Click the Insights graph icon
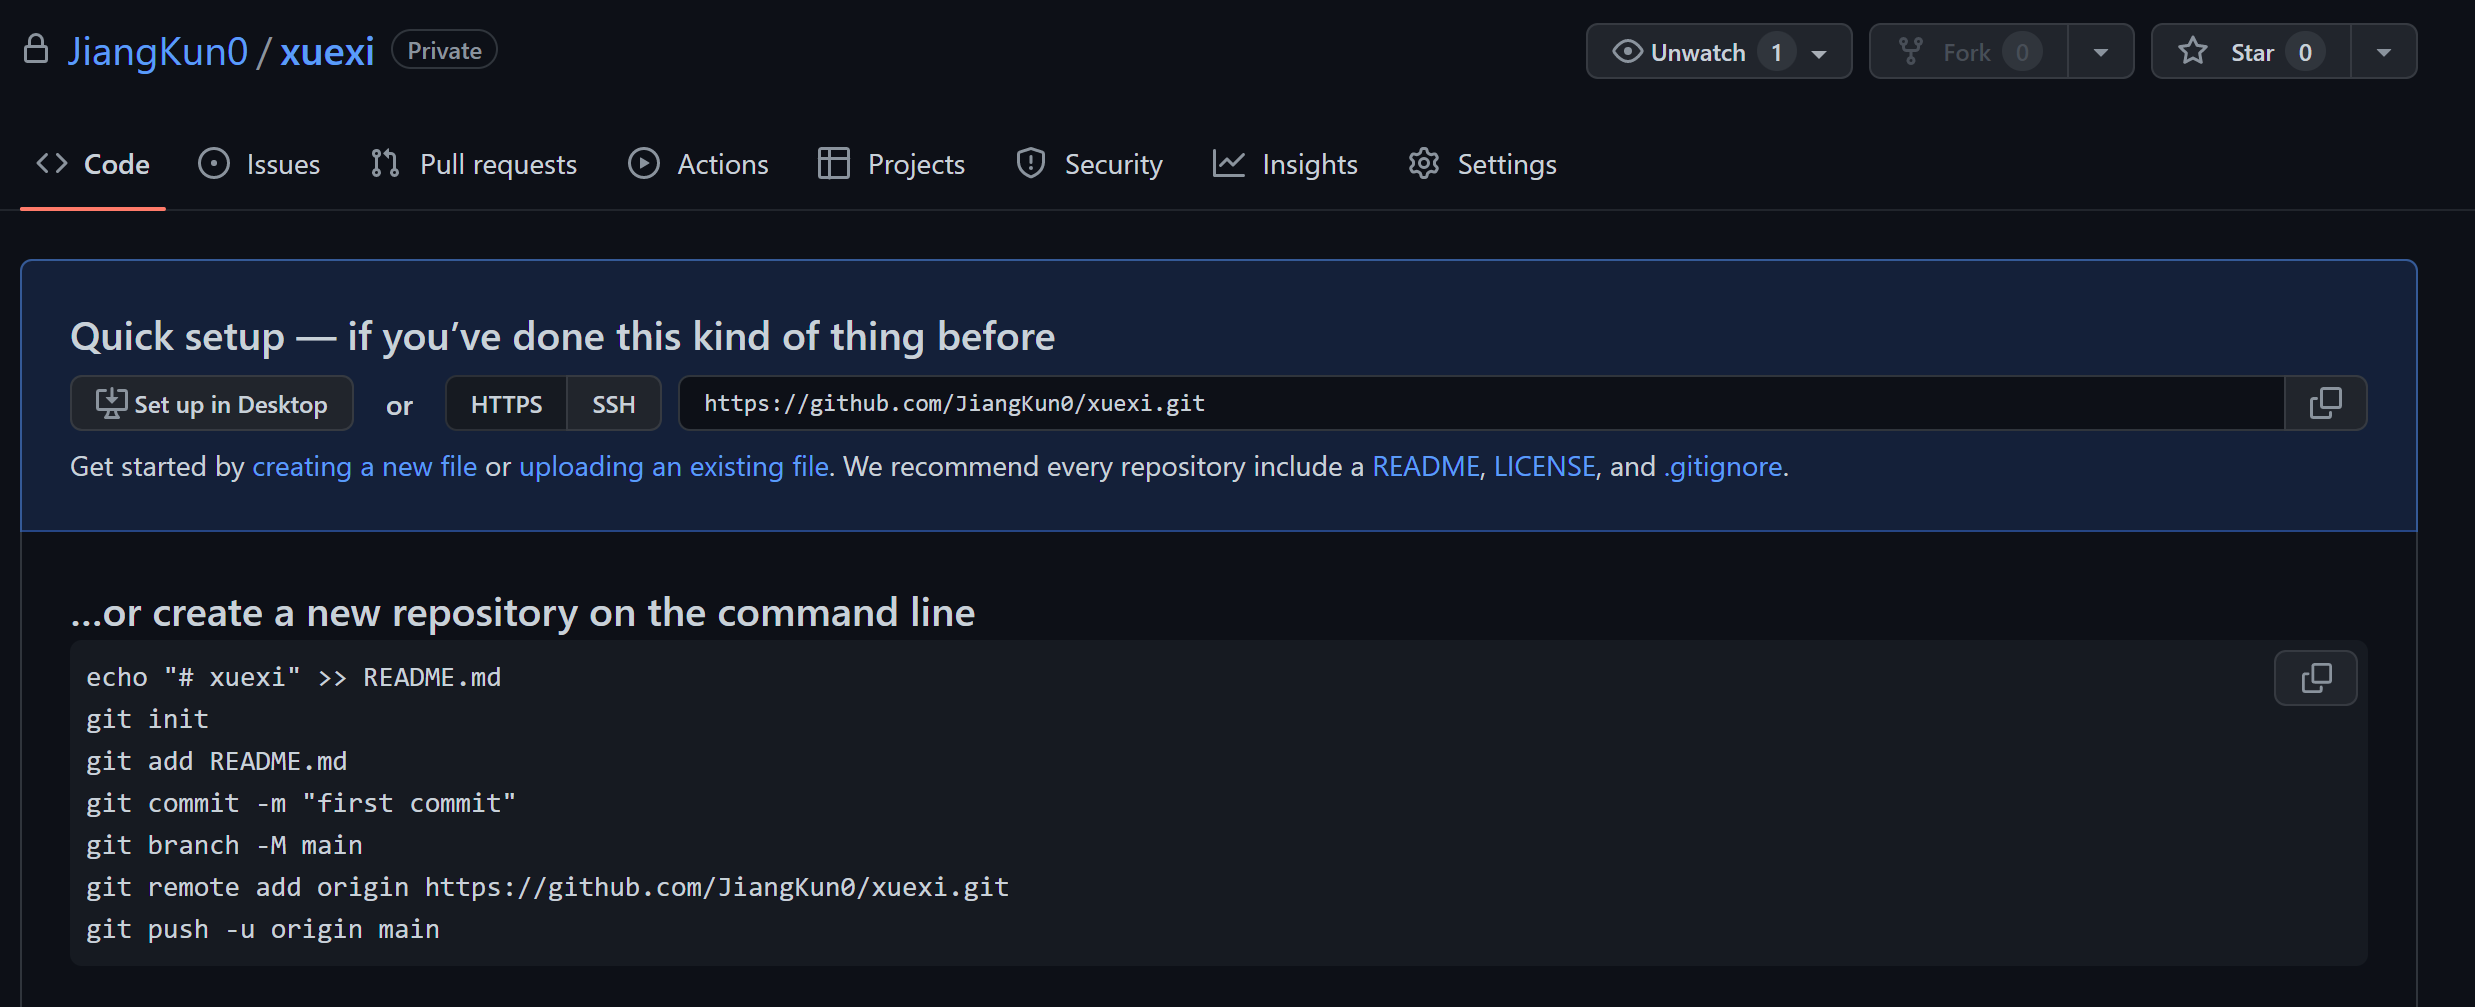 (1228, 164)
